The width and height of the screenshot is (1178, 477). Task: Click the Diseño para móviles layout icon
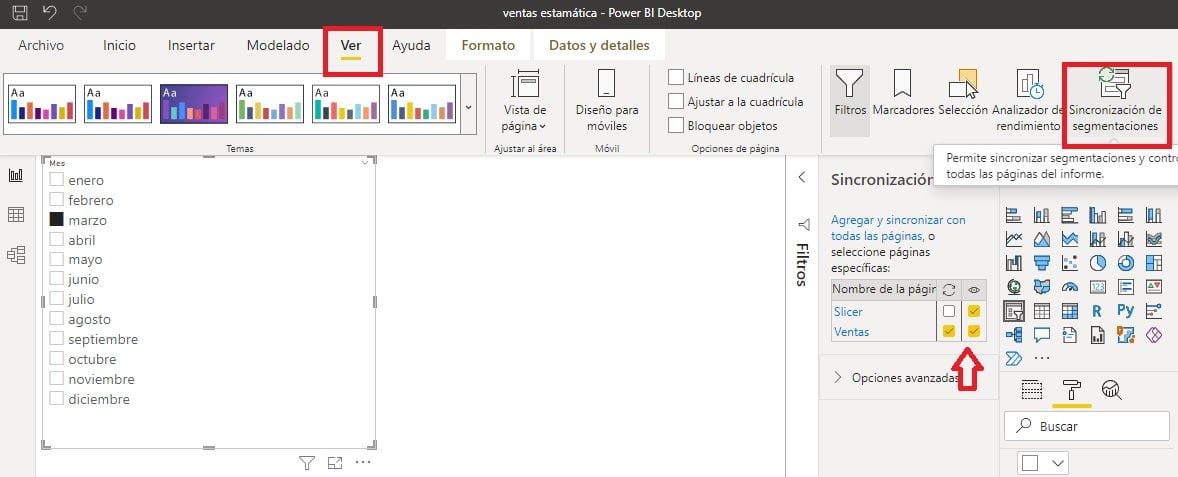607,100
